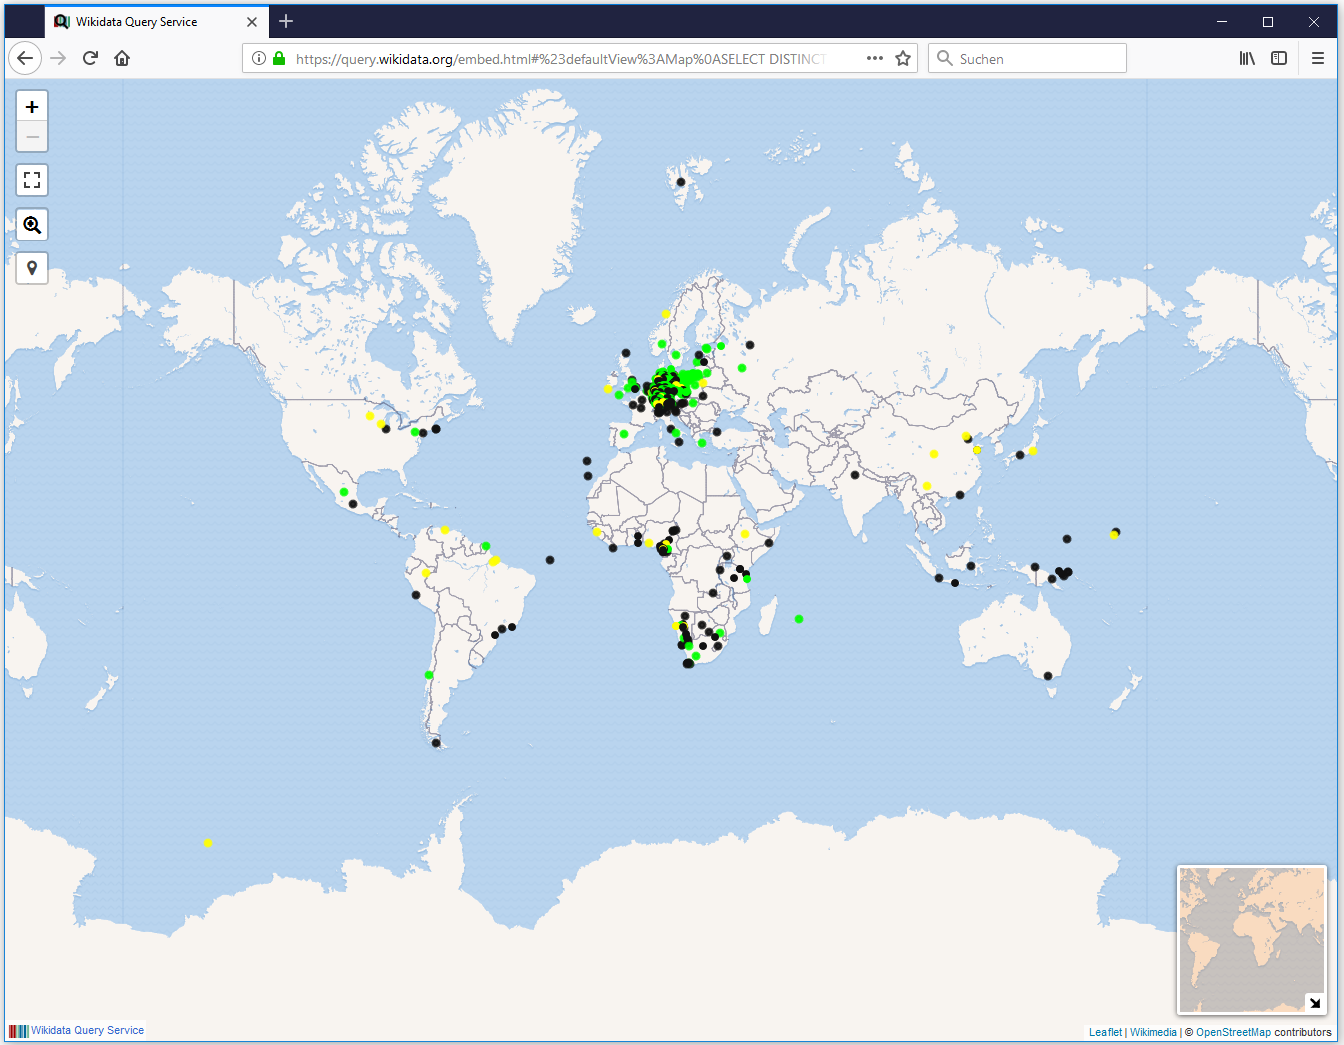
Task: Open a new browser tab
Action: tap(286, 21)
